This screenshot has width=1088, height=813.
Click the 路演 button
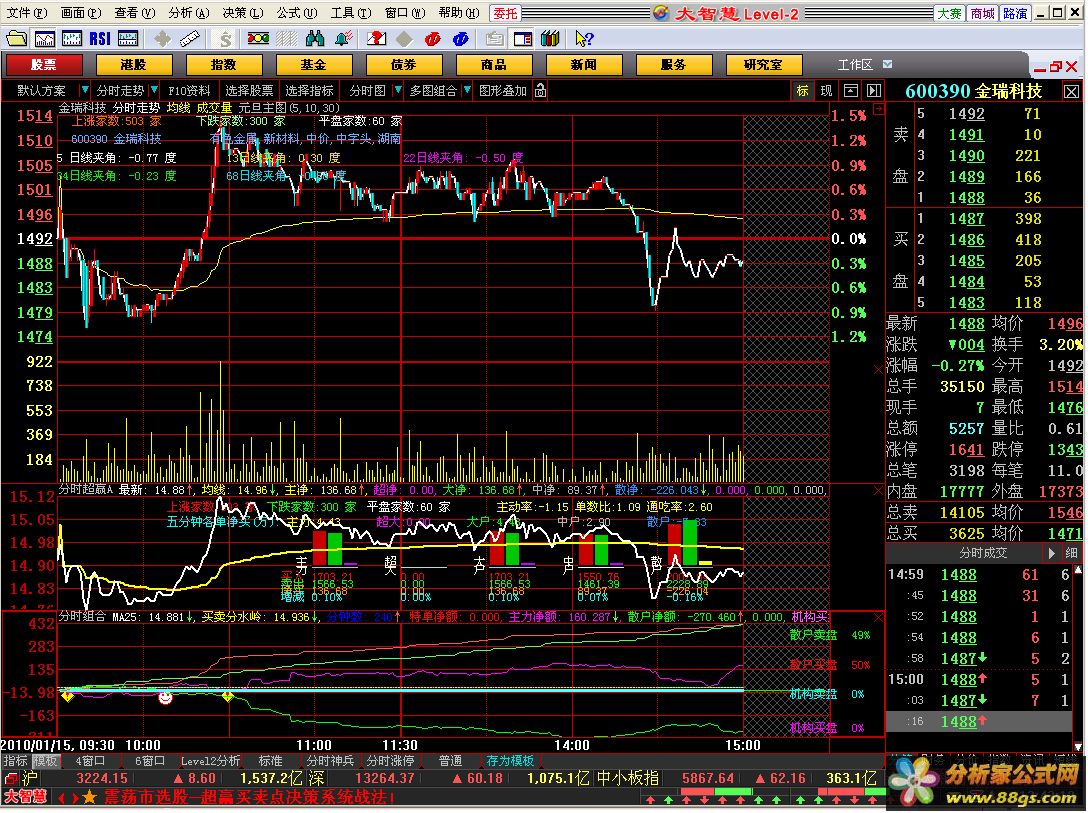pyautogui.click(x=1014, y=13)
